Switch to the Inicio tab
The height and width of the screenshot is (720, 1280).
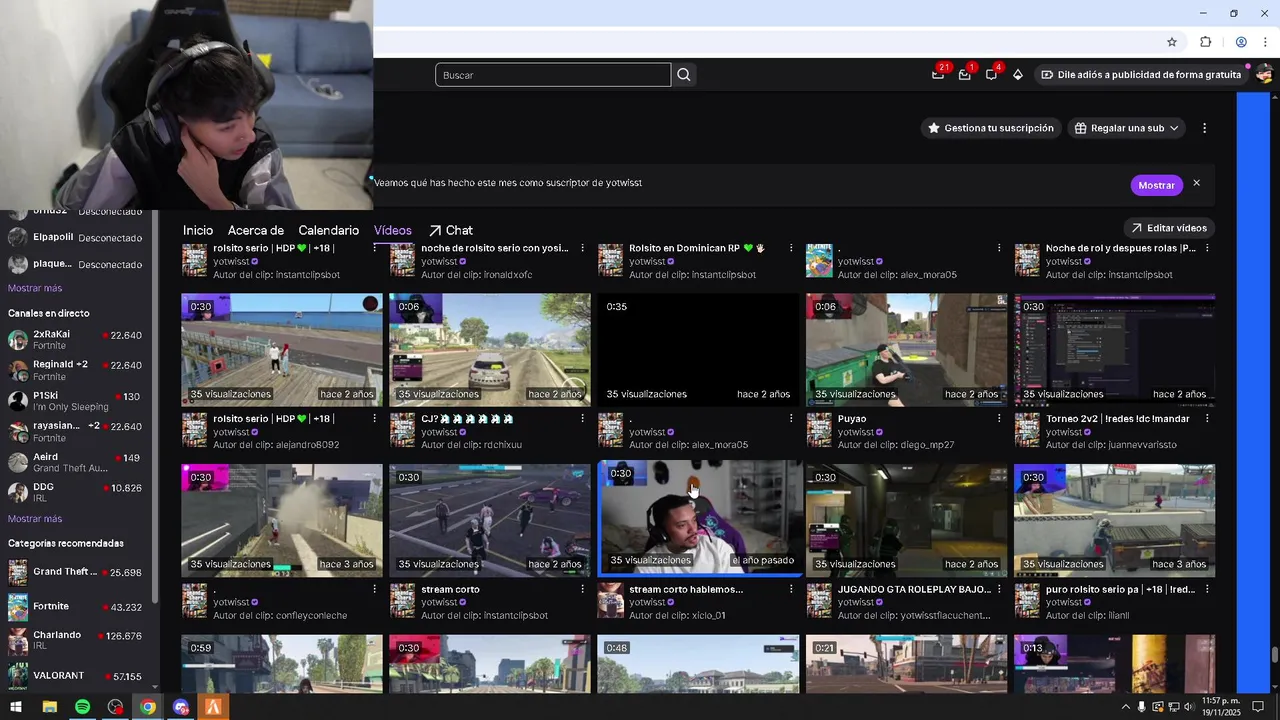pos(198,230)
